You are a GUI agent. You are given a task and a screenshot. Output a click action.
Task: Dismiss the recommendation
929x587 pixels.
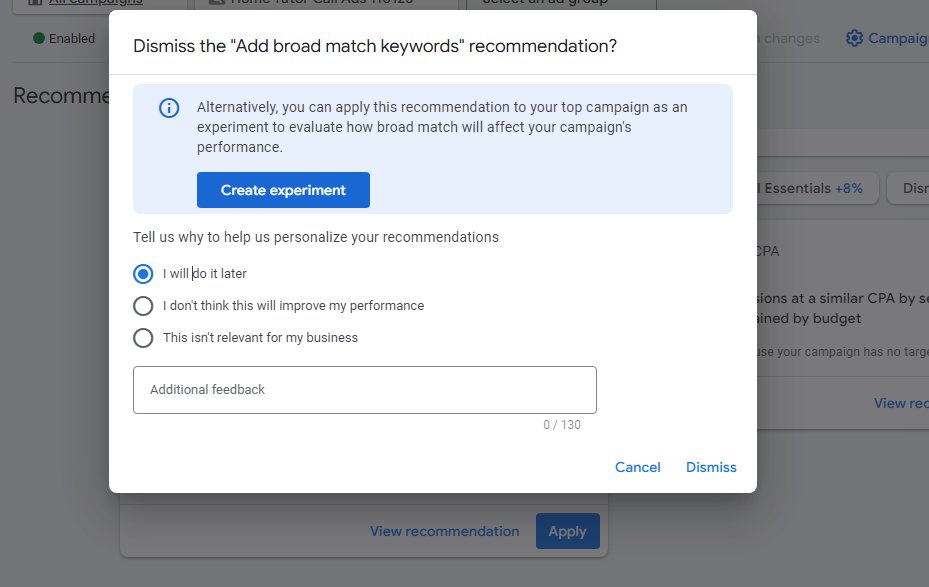coord(710,467)
